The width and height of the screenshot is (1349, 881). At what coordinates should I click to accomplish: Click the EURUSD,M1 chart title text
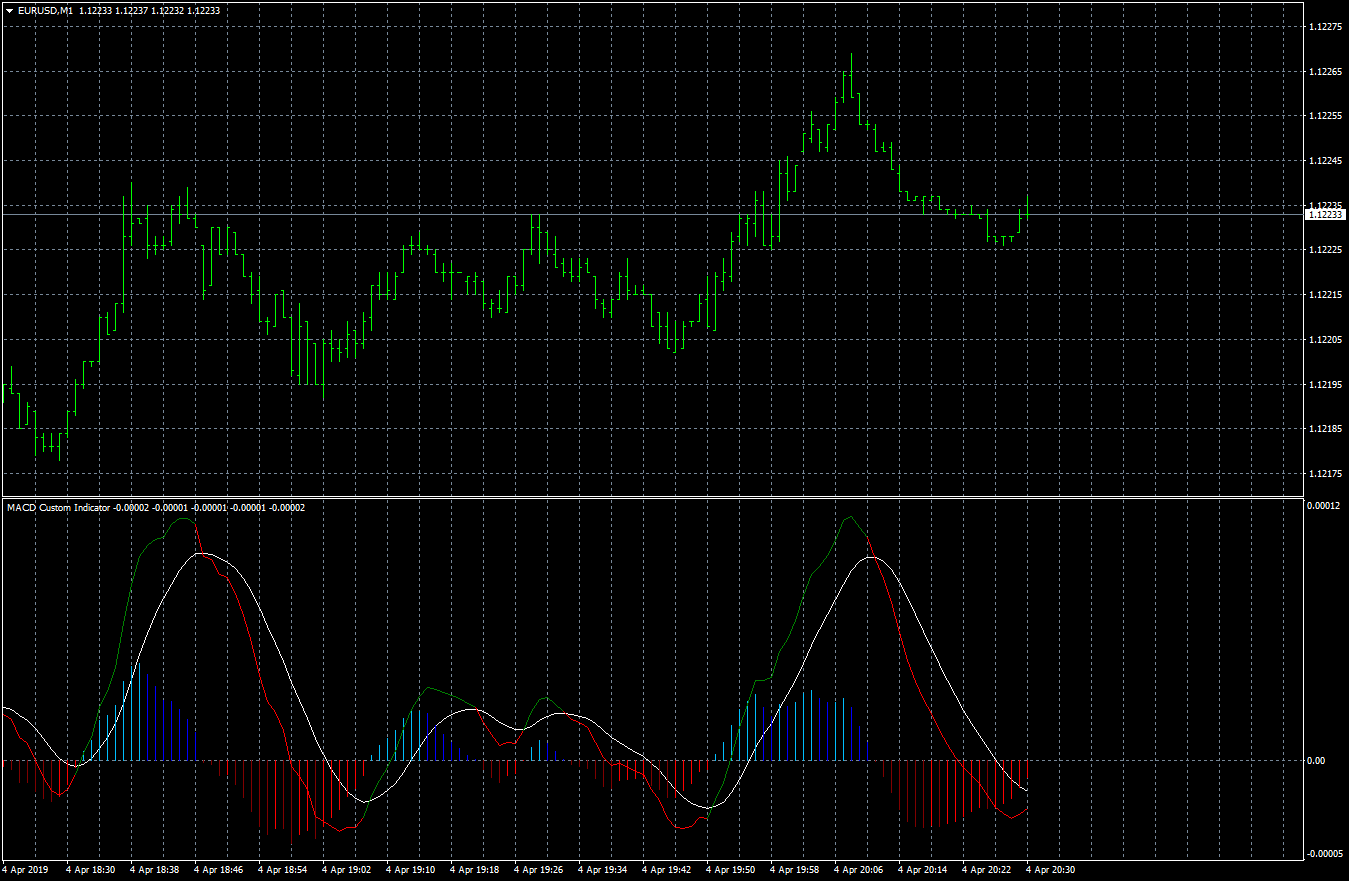click(x=44, y=9)
